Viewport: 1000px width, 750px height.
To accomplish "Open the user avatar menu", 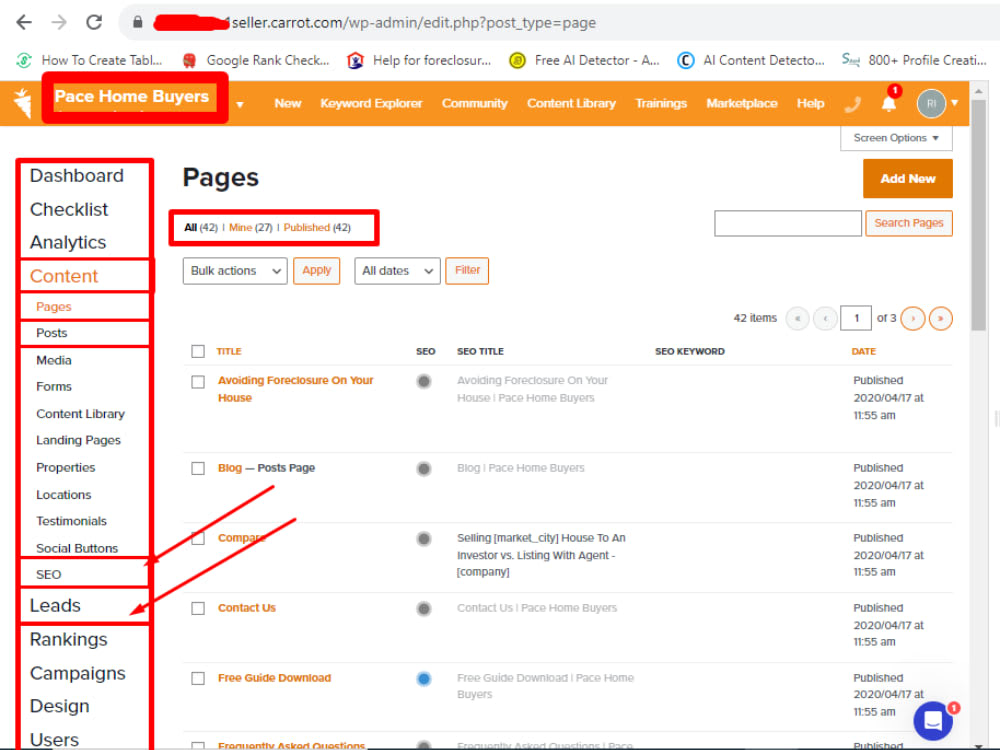I will 930,103.
